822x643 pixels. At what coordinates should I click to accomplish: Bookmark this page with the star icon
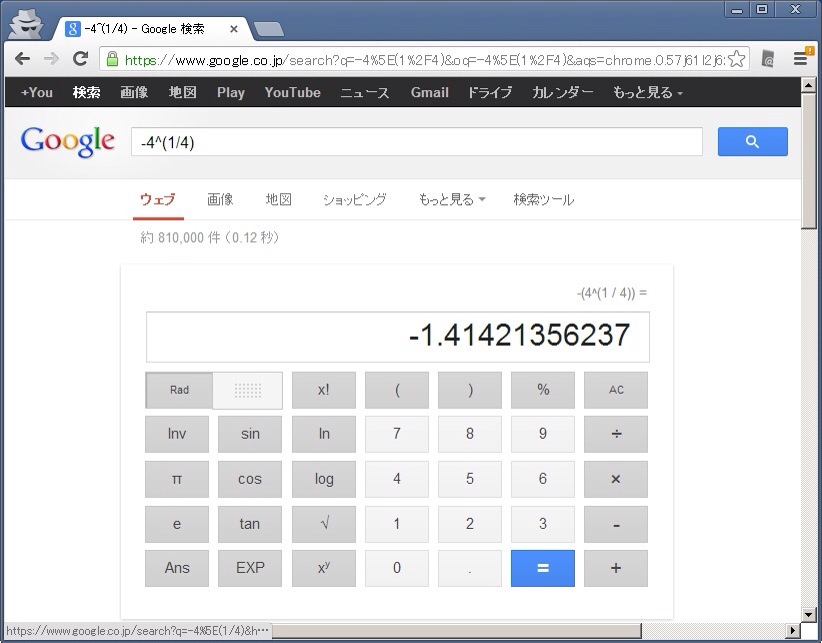tap(737, 59)
